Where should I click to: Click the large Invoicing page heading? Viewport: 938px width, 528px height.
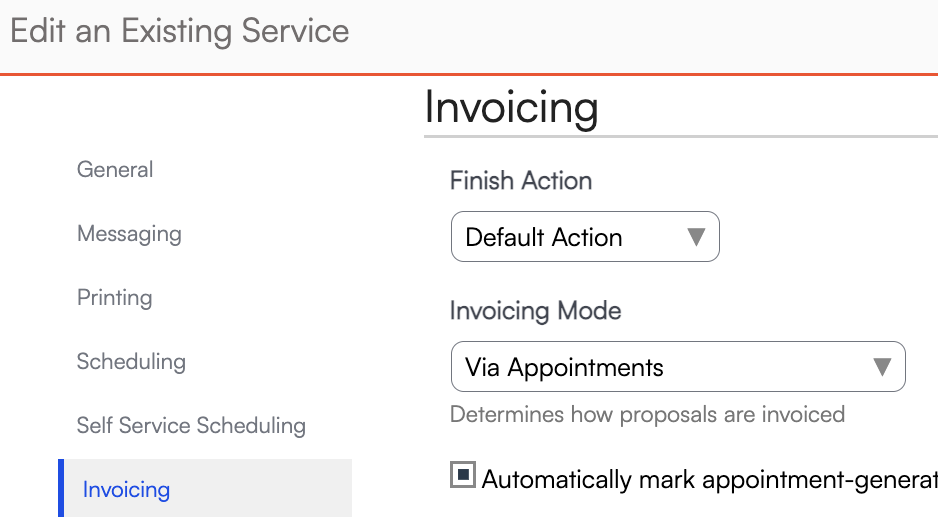click(x=511, y=108)
